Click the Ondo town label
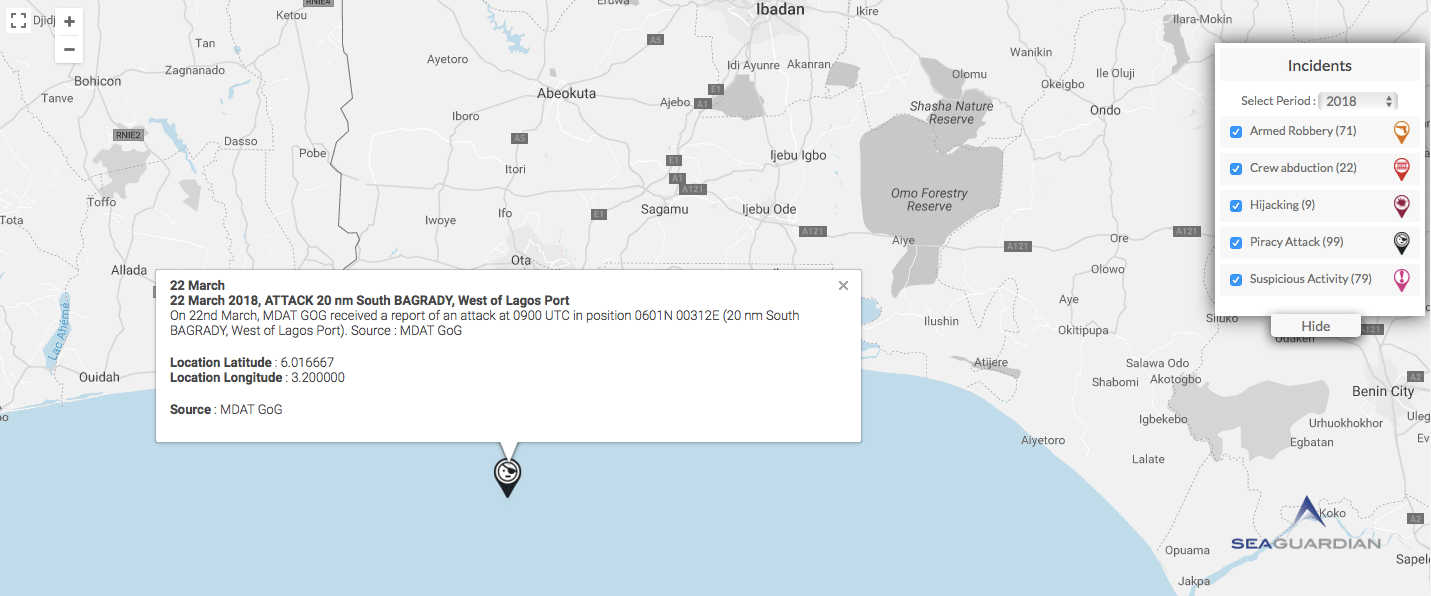The height and width of the screenshot is (596, 1431). (x=1105, y=110)
